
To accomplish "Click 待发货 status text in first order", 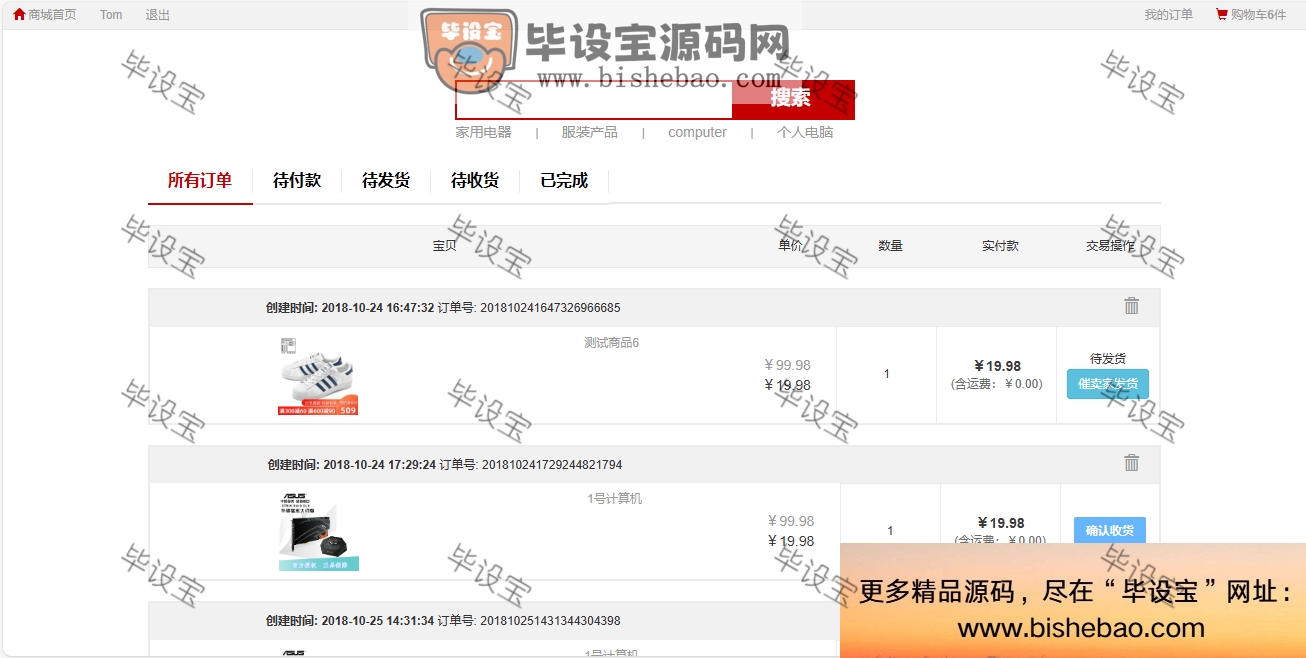I will tap(1108, 359).
